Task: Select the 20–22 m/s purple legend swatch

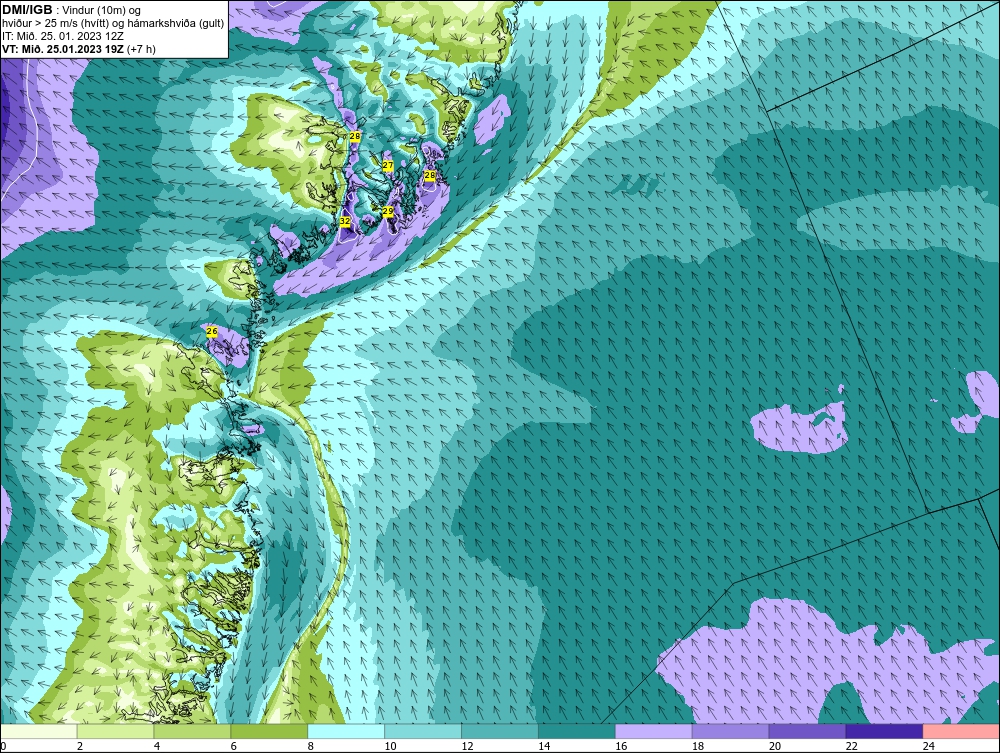Action: 807,731
